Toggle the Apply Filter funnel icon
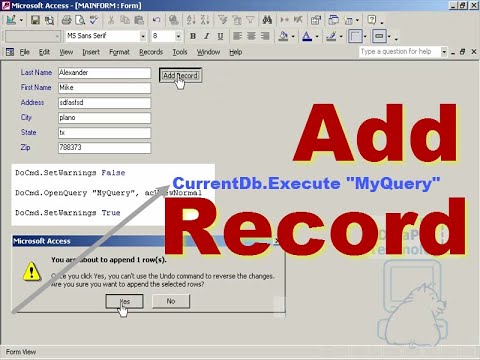The height and width of the screenshot is (360, 480). point(250,20)
